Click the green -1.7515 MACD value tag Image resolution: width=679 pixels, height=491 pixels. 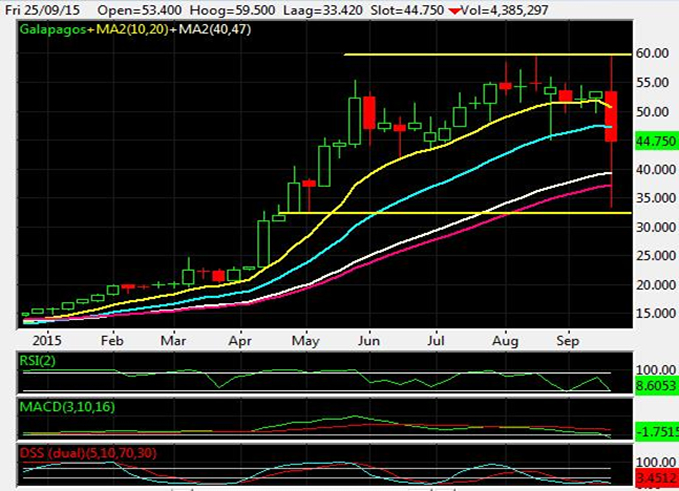tap(656, 430)
